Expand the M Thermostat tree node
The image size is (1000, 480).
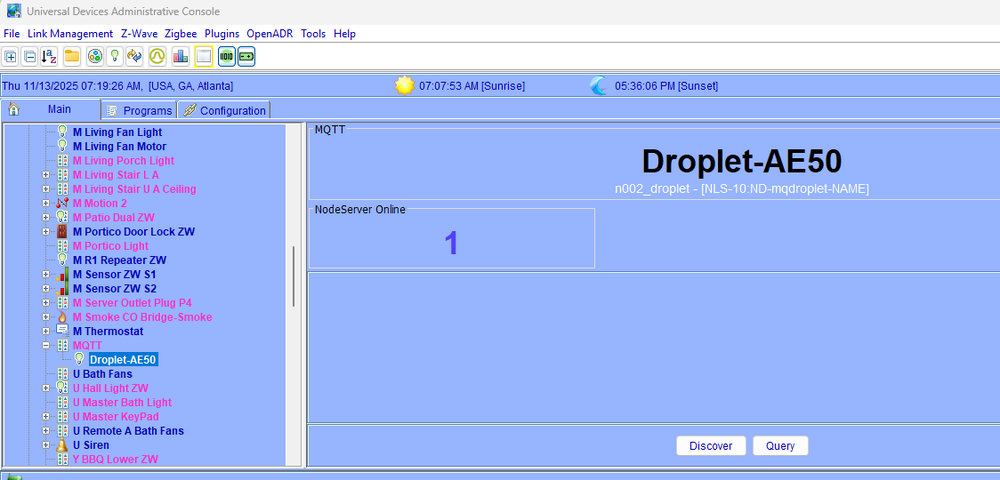pos(46,331)
